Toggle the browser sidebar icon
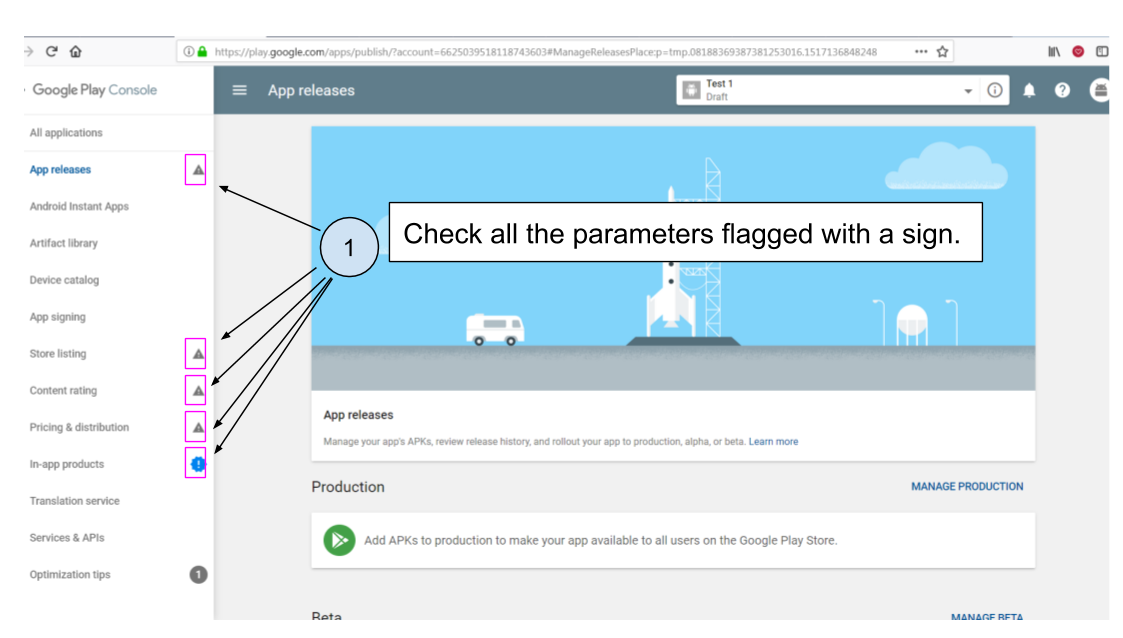This screenshot has width=1123, height=638. 1102,52
